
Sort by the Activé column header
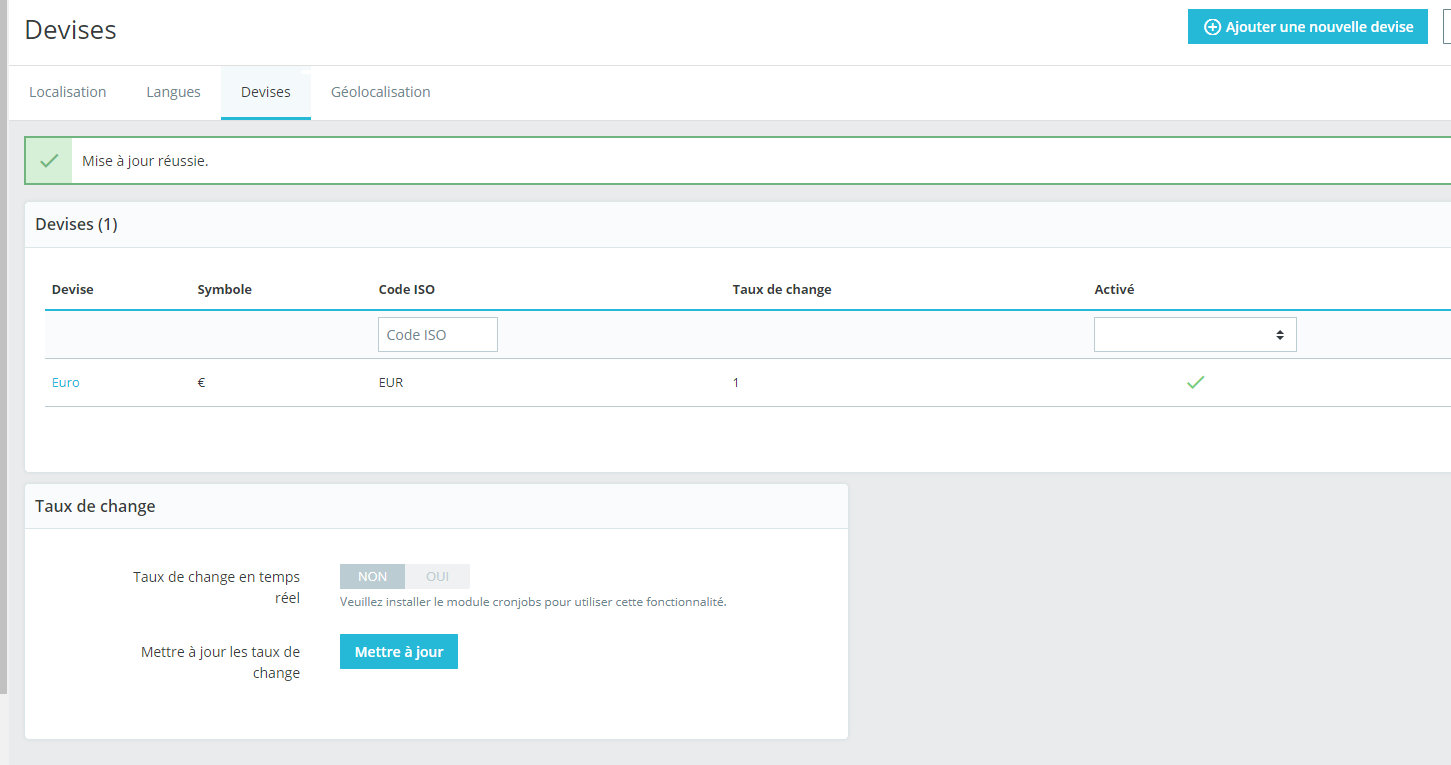1115,289
